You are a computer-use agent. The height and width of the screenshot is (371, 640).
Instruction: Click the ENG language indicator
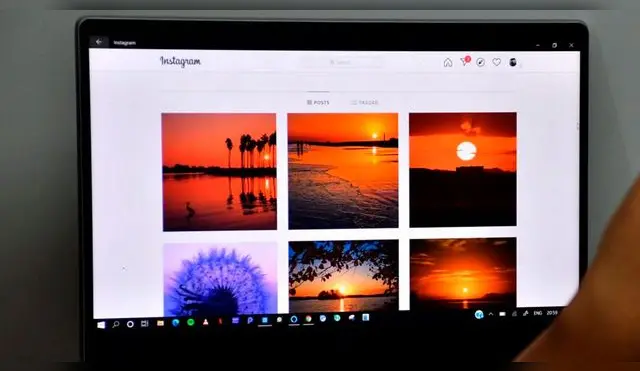coord(538,313)
